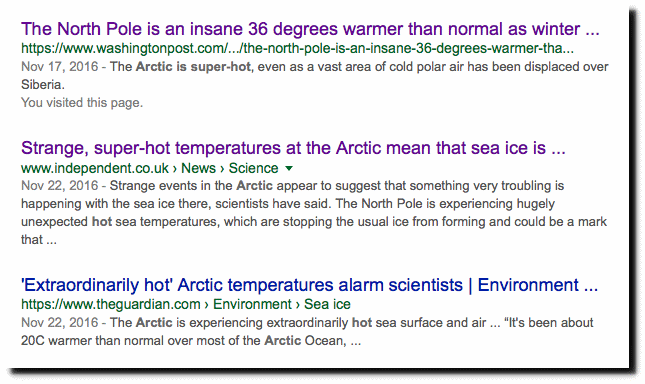
Task: Select the Environment breadcrumb under Guardian result
Action: [252, 304]
